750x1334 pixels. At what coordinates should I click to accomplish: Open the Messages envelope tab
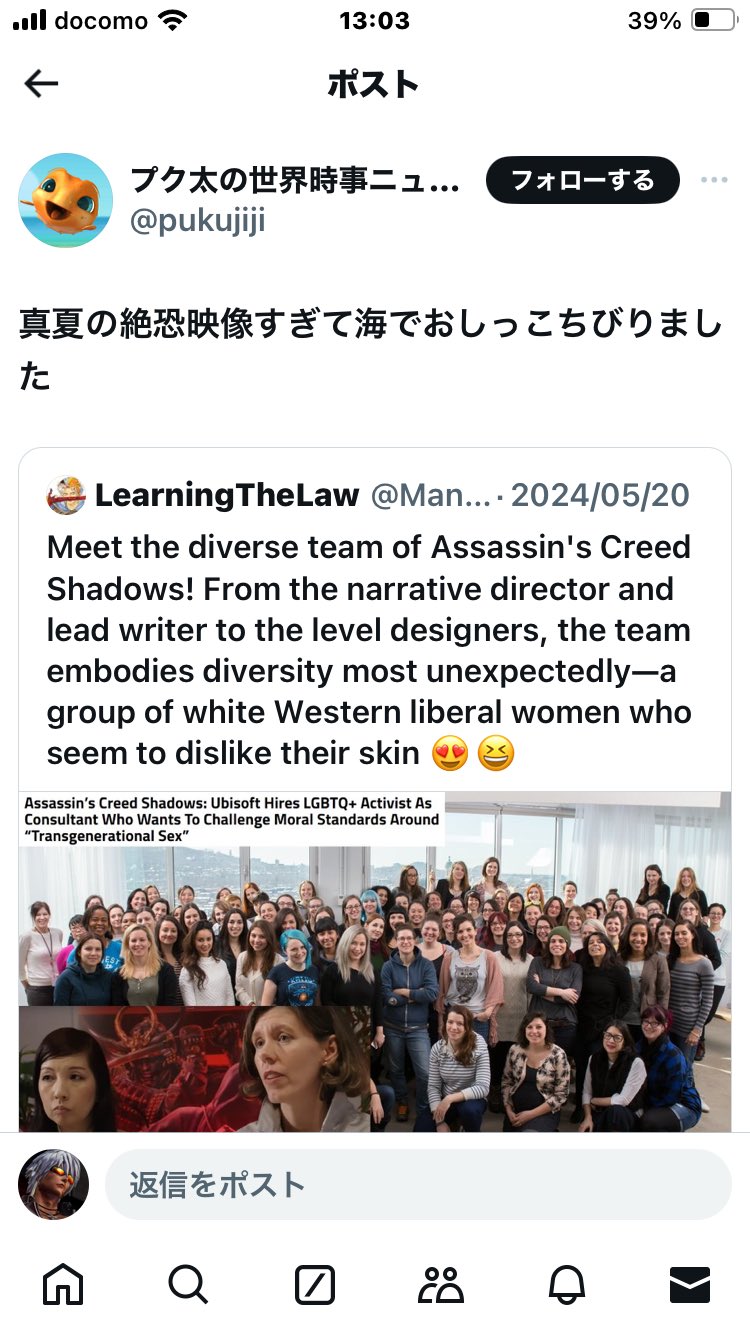click(690, 1284)
